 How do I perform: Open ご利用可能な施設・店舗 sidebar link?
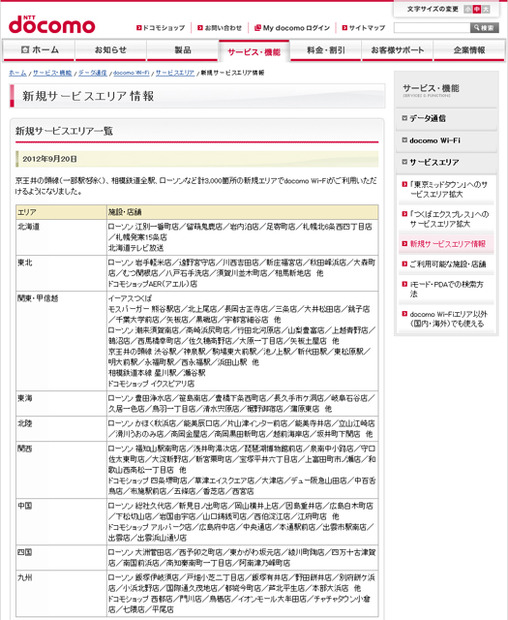point(448,264)
